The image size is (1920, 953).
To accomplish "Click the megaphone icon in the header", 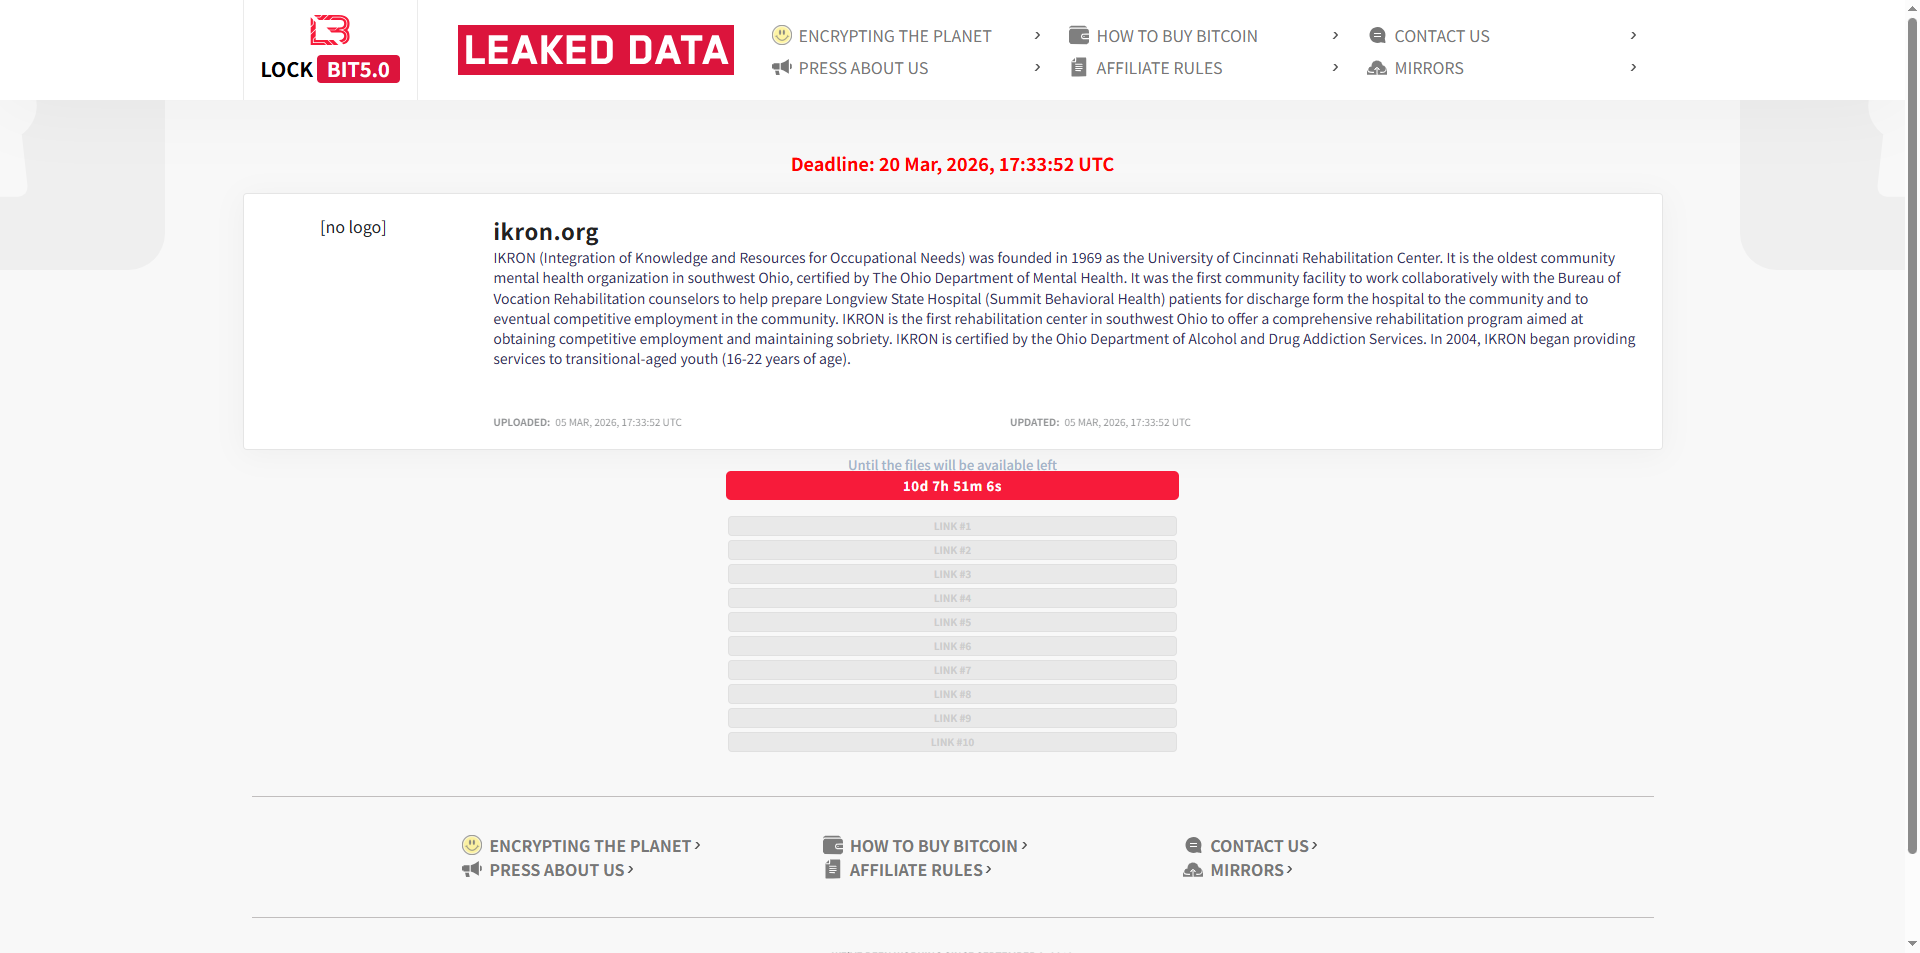I will pos(782,68).
